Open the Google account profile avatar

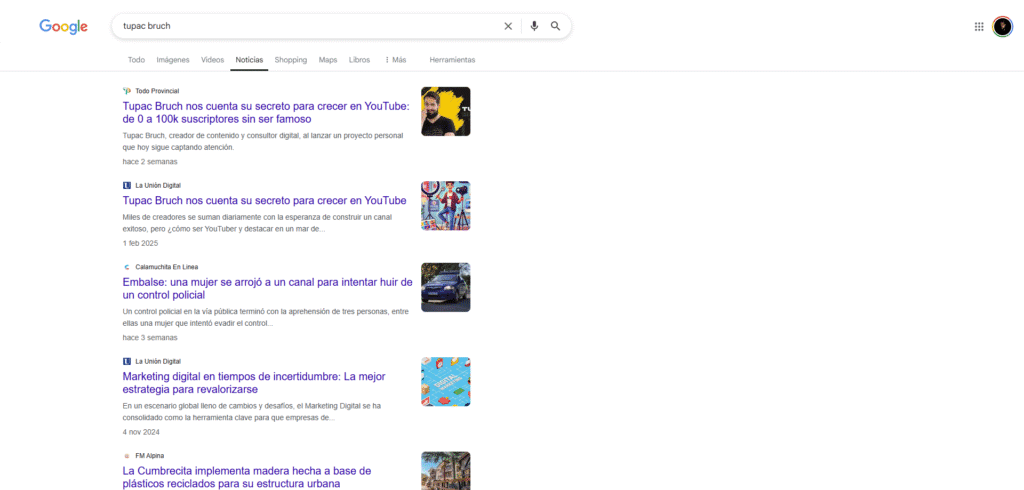[1002, 26]
